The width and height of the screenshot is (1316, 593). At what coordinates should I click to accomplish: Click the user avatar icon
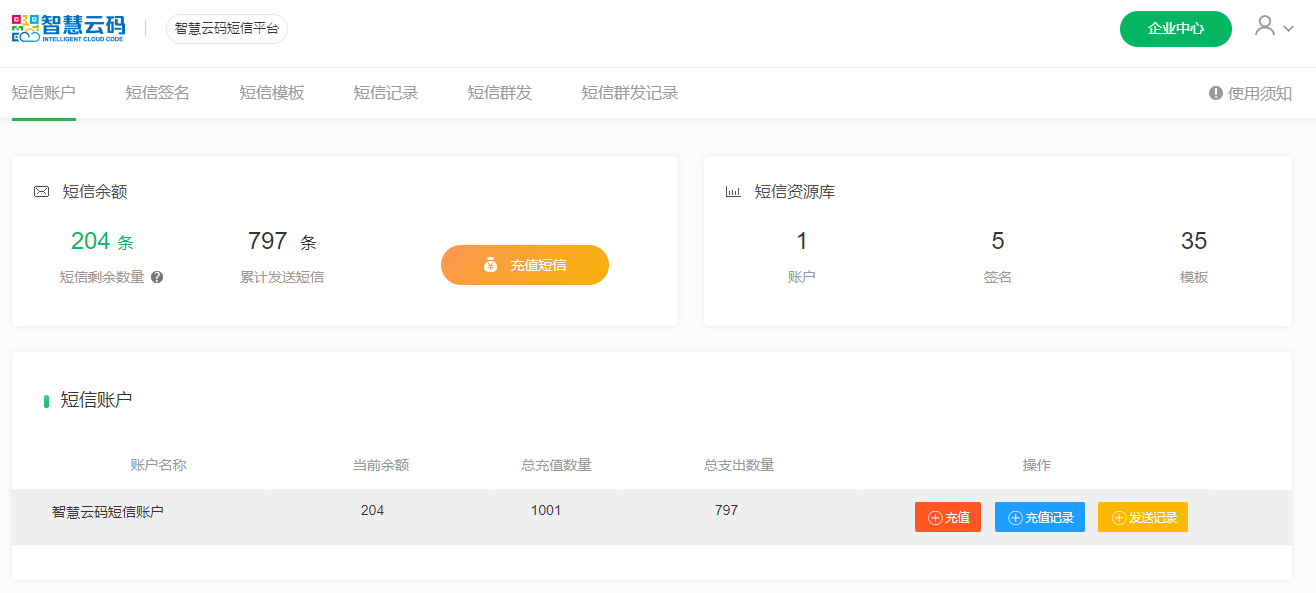click(x=1265, y=26)
